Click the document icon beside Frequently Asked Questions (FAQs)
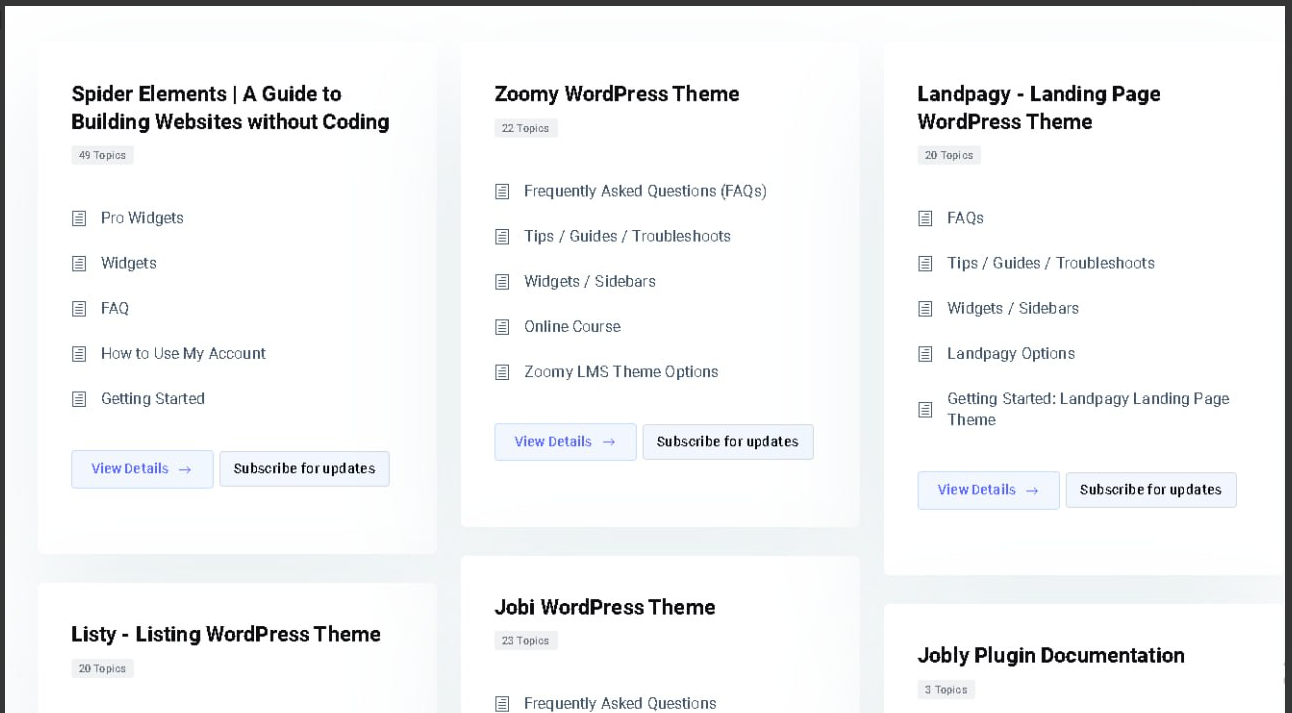Screen dimensions: 1292x713 click(502, 191)
